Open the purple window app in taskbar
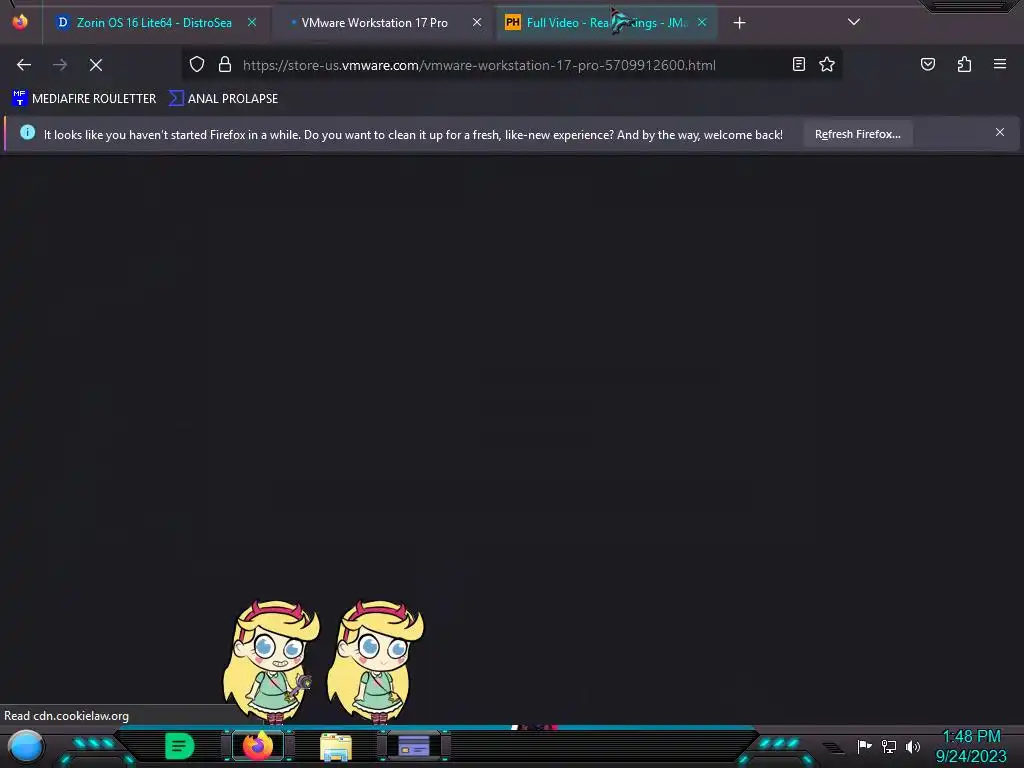The height and width of the screenshot is (768, 1024). click(414, 746)
